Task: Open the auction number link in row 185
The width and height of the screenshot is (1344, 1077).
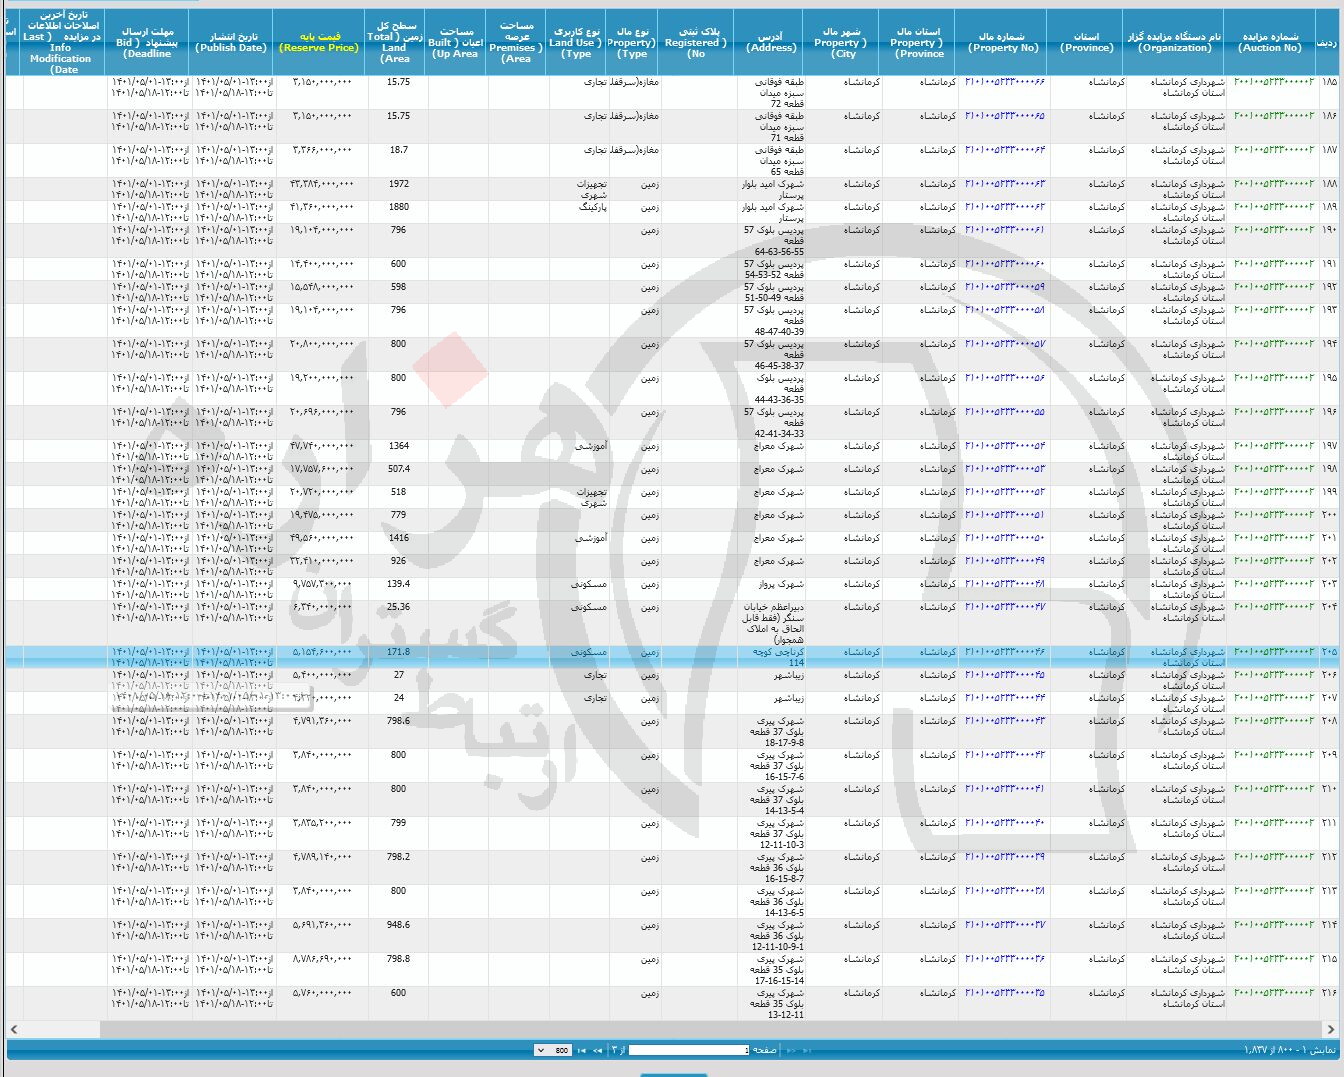Action: click(x=1274, y=82)
